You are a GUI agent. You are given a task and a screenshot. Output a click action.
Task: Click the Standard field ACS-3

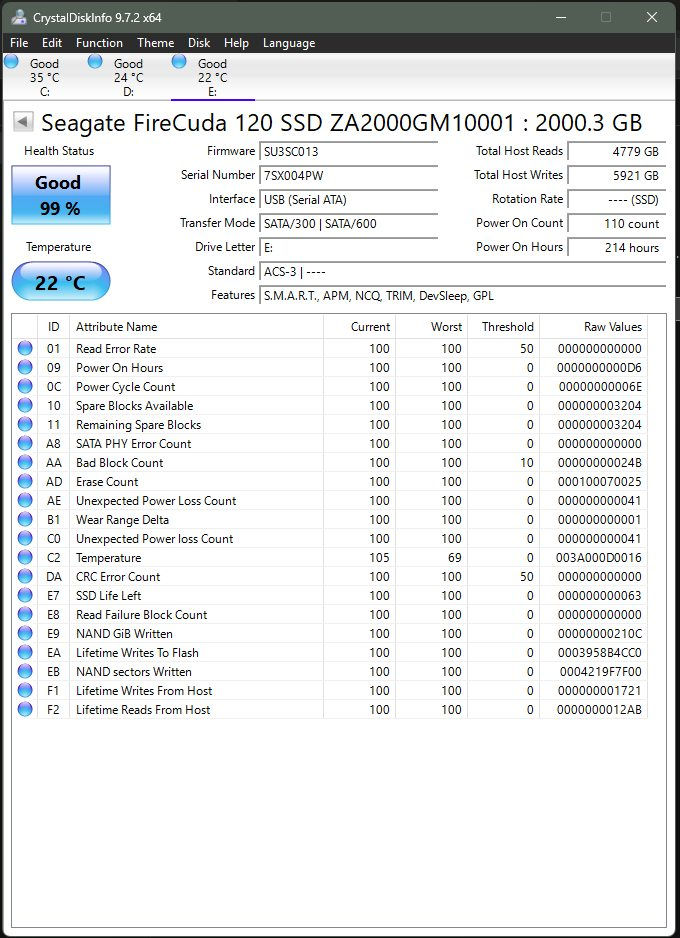click(462, 272)
